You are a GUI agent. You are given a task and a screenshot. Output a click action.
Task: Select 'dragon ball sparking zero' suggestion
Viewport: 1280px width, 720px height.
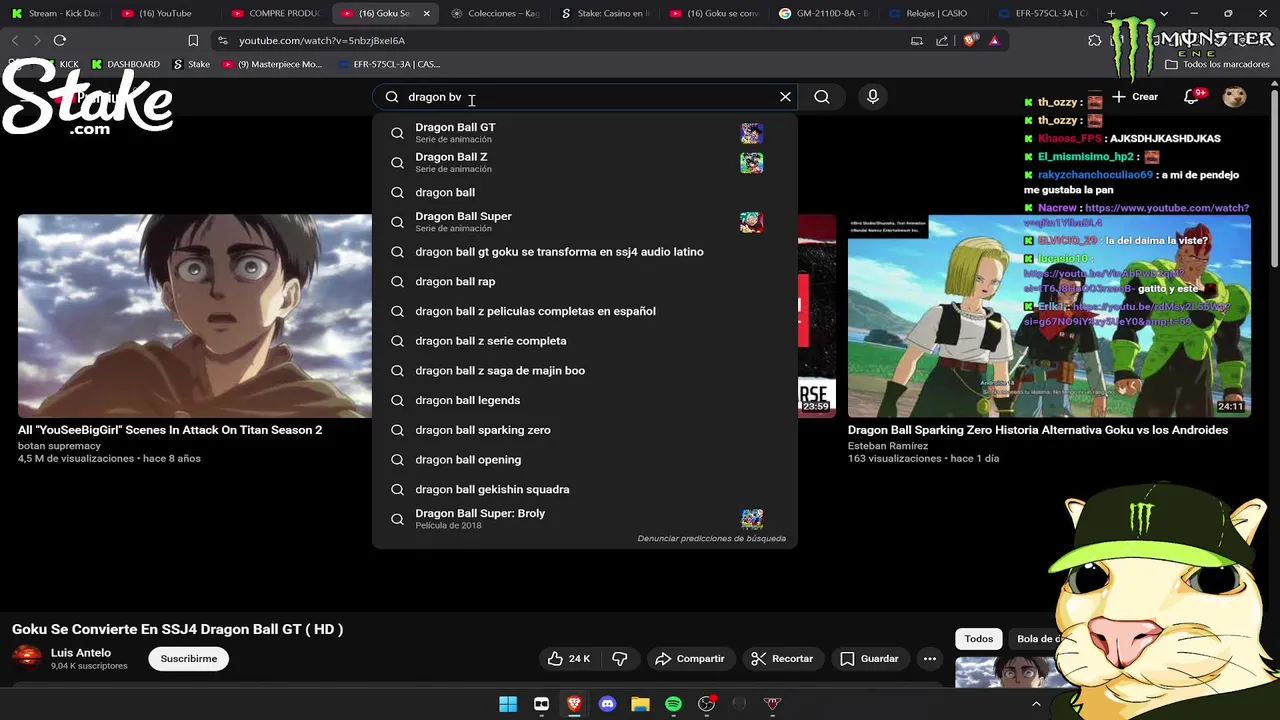click(x=585, y=430)
